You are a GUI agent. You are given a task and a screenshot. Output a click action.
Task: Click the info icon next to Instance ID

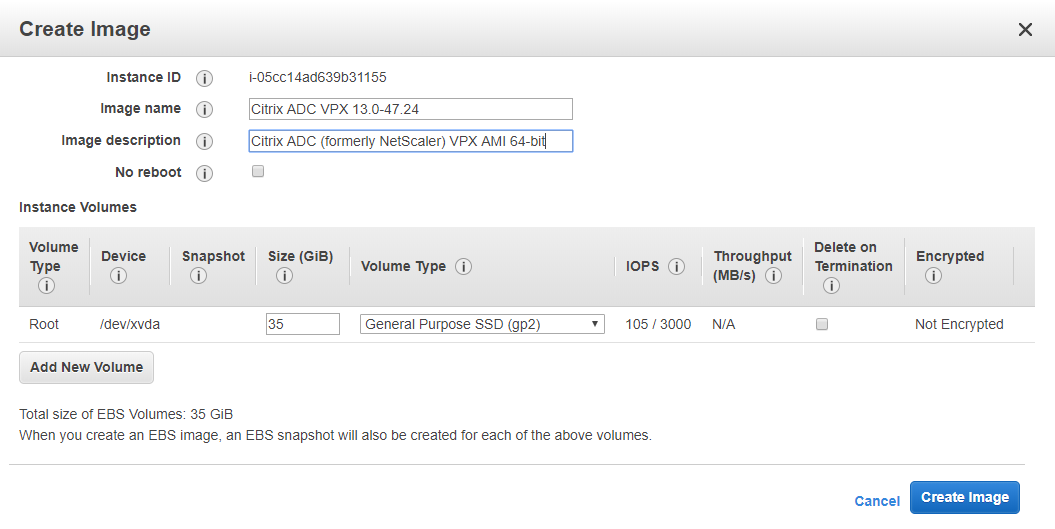pyautogui.click(x=204, y=78)
